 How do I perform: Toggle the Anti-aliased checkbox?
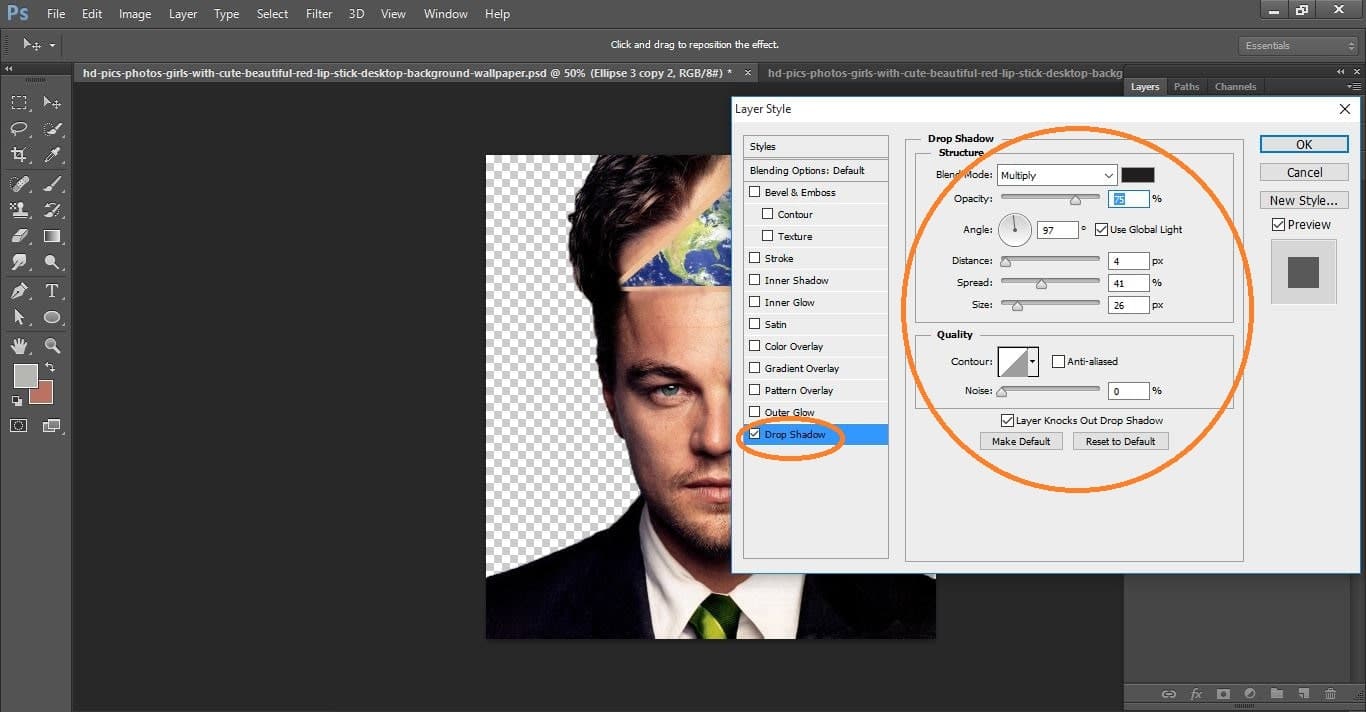pos(1057,361)
